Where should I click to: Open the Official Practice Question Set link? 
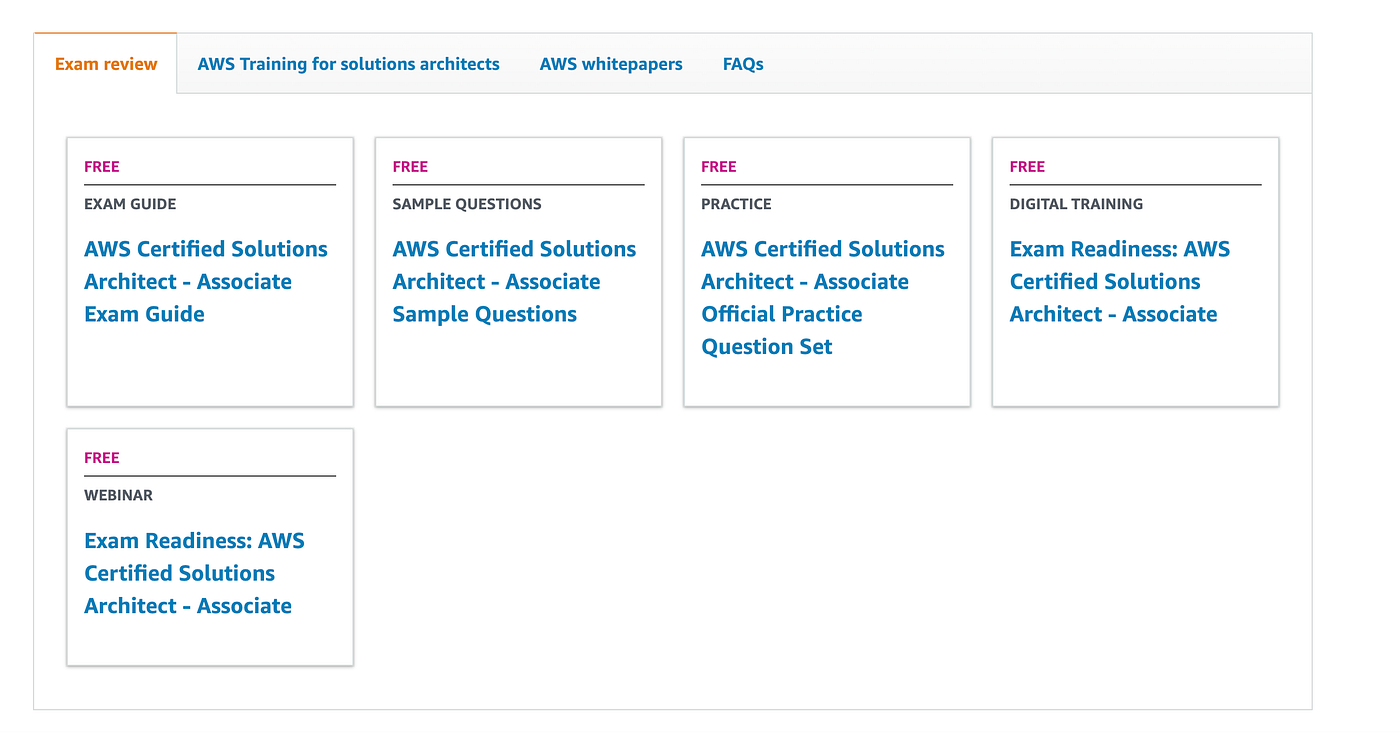tap(822, 297)
